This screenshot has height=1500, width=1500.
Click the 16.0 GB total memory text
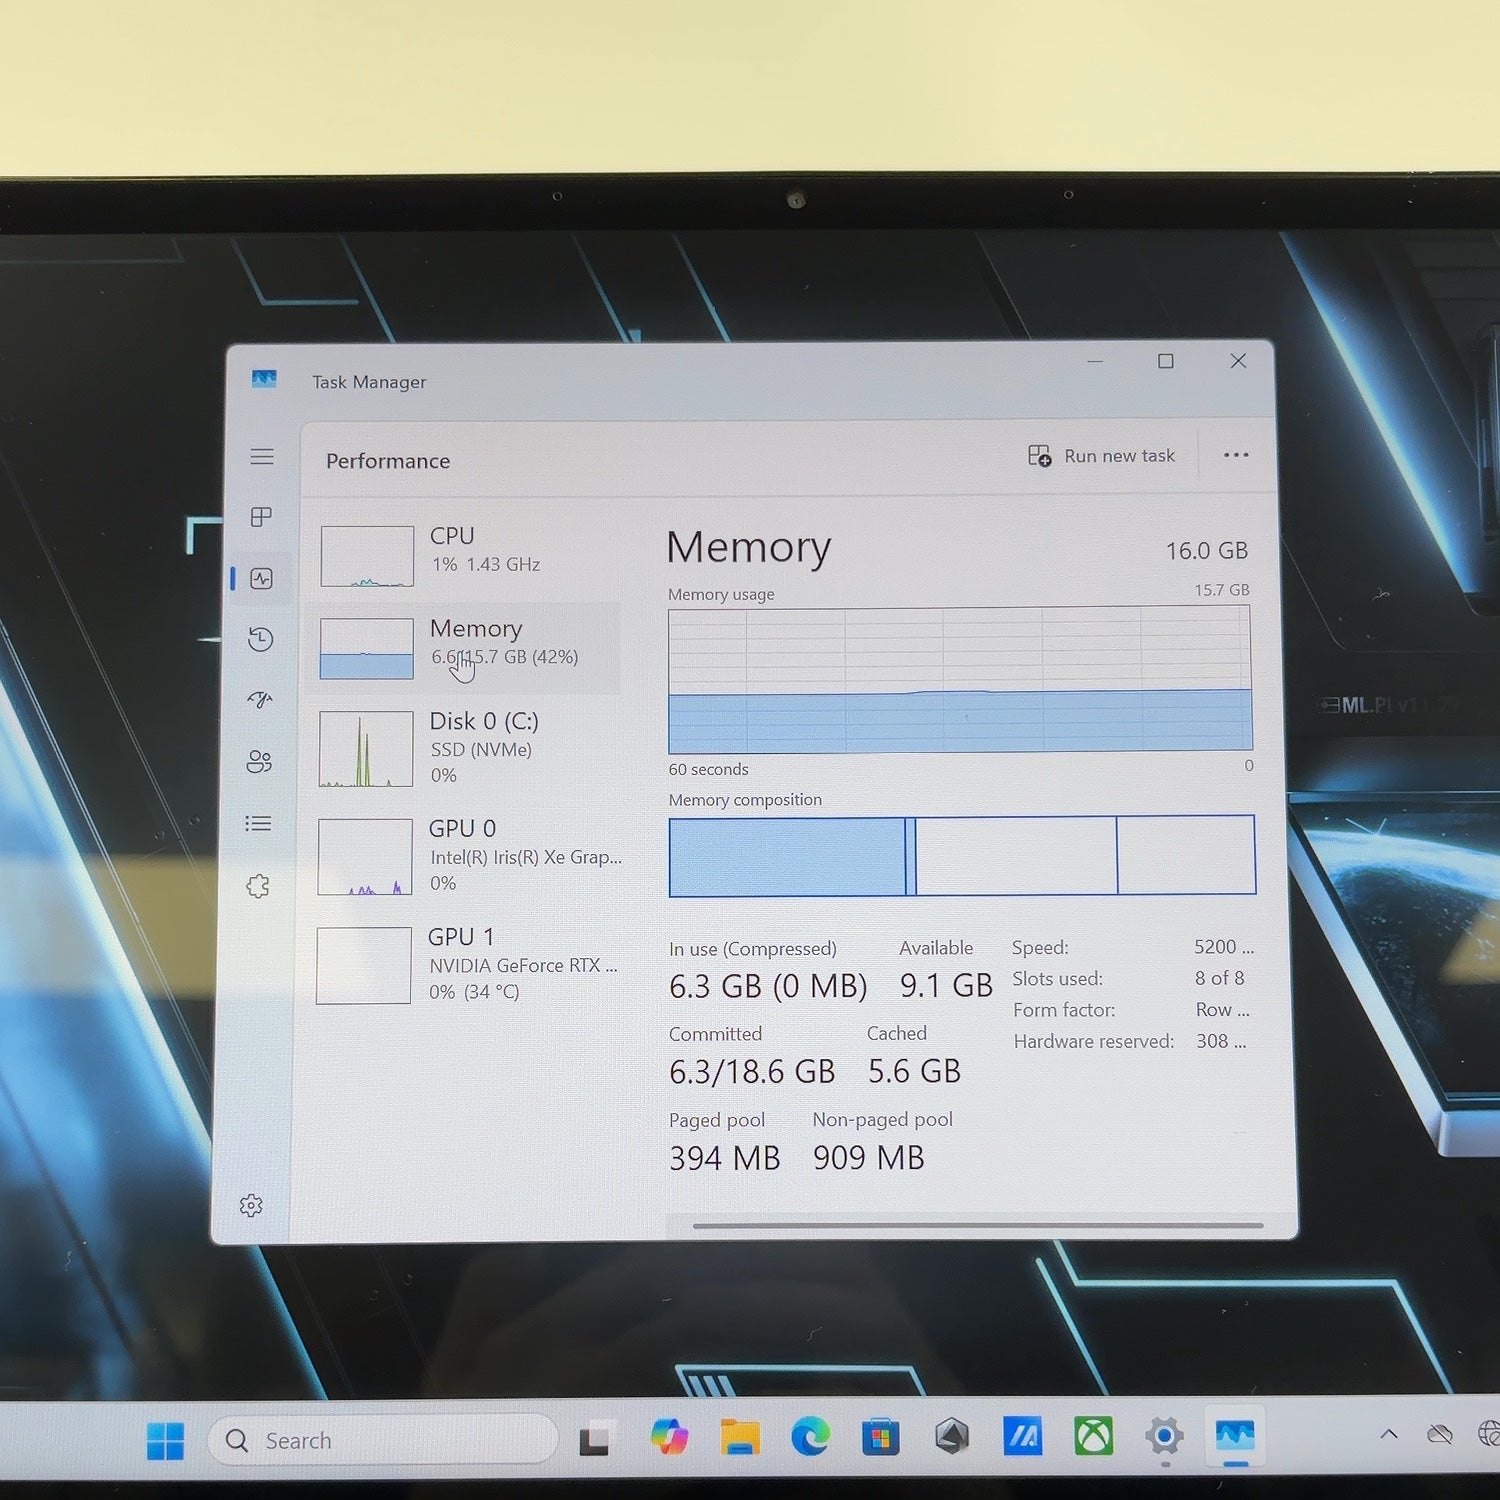pyautogui.click(x=1207, y=551)
